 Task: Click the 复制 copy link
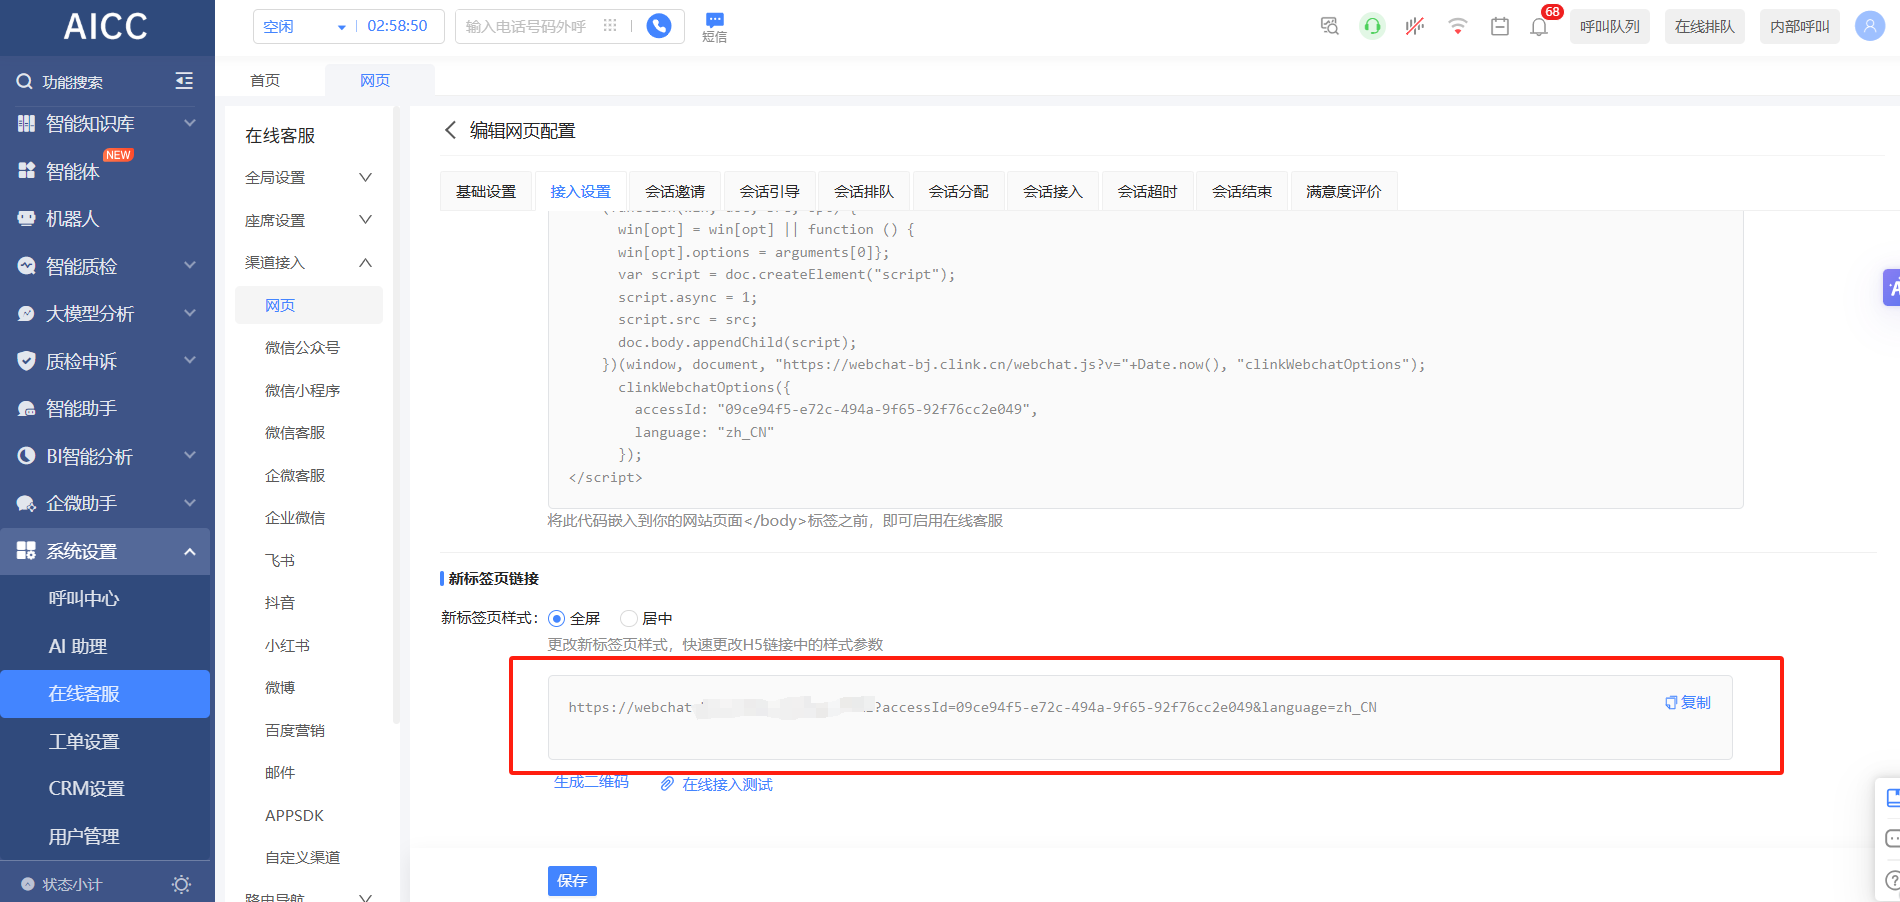(x=1696, y=703)
